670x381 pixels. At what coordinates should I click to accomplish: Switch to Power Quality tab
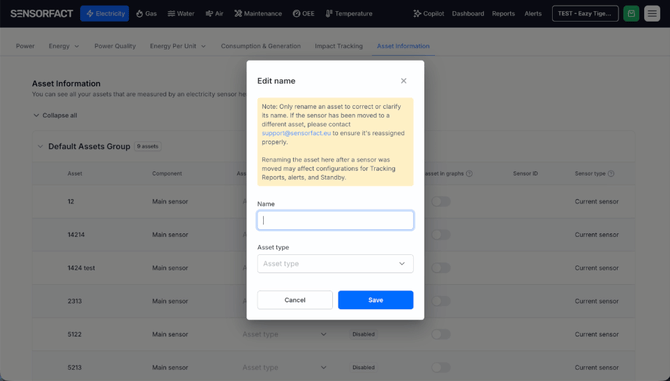click(x=115, y=46)
